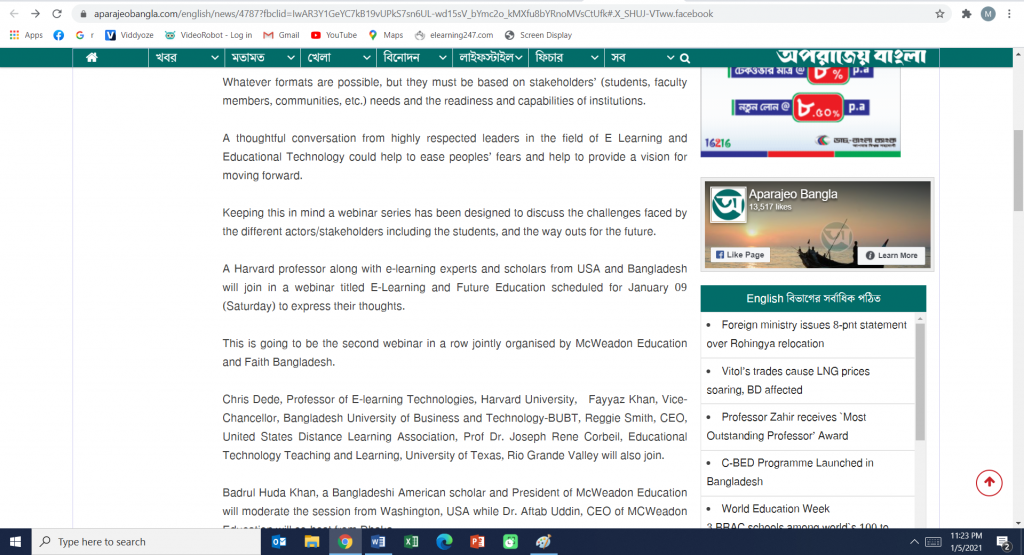Open C-BED Programme Launched in Bangladesh article
The width and height of the screenshot is (1024, 555).
click(790, 471)
